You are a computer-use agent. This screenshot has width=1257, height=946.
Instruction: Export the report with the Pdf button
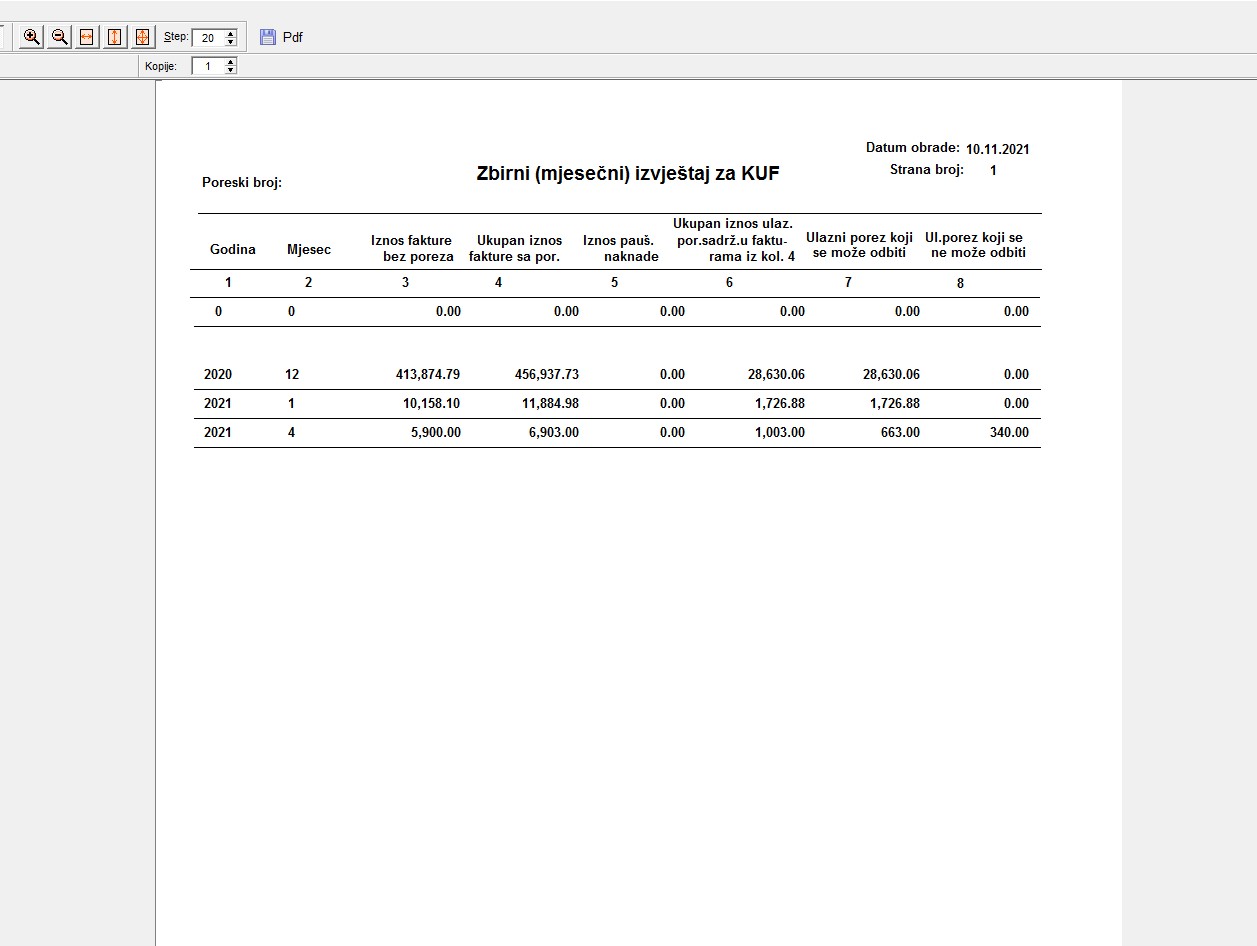(x=281, y=37)
